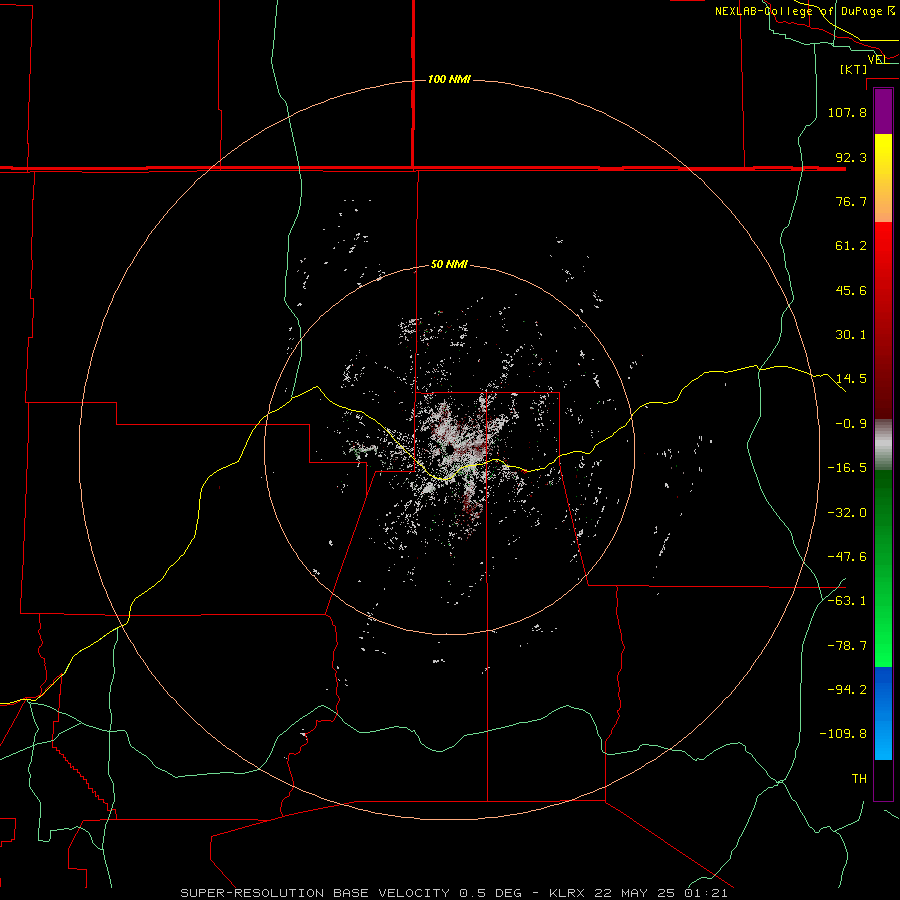The image size is (900, 900).
Task: Click the 30.1 value on the velocity scale
Action: (x=851, y=335)
